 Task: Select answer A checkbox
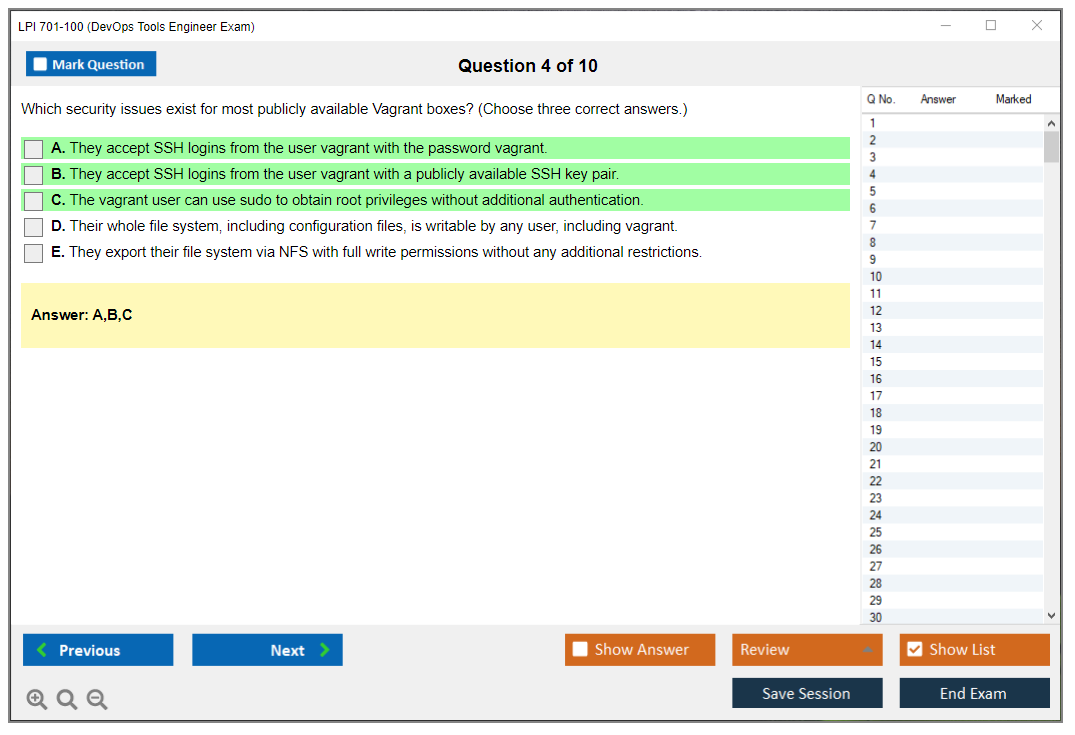tap(34, 149)
